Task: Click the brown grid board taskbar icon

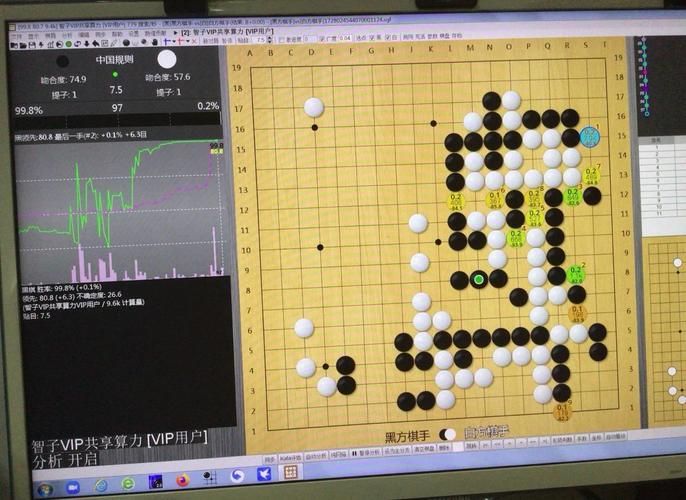Action: [x=291, y=472]
